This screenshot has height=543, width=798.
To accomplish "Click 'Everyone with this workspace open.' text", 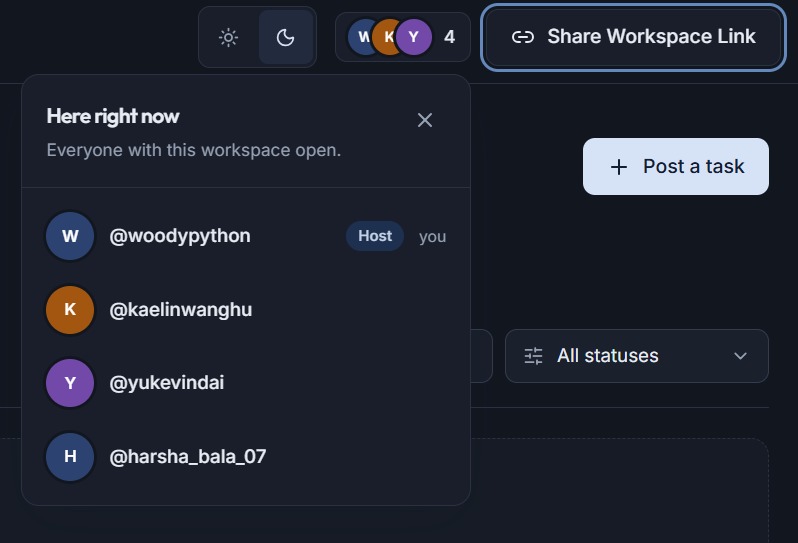I will pyautogui.click(x=194, y=150).
